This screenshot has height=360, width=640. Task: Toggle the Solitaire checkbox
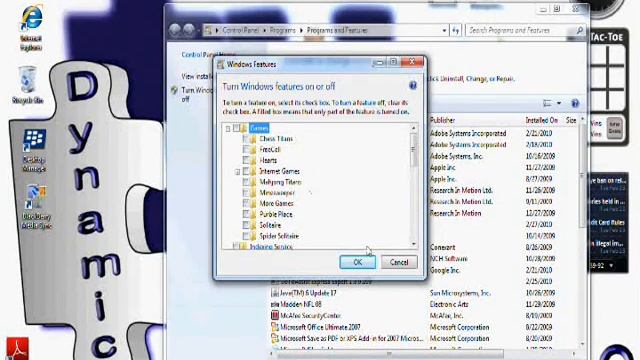click(x=246, y=225)
